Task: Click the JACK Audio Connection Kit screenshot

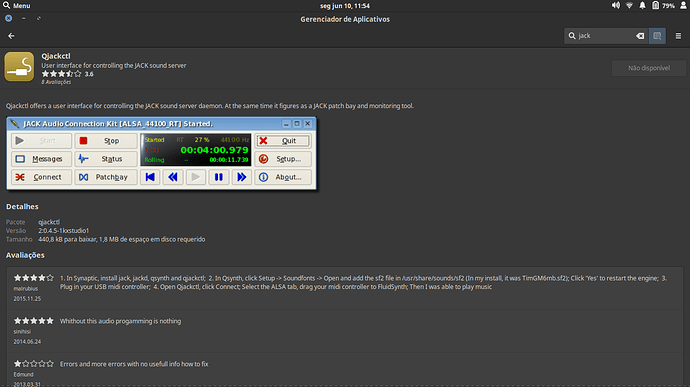Action: [161, 153]
